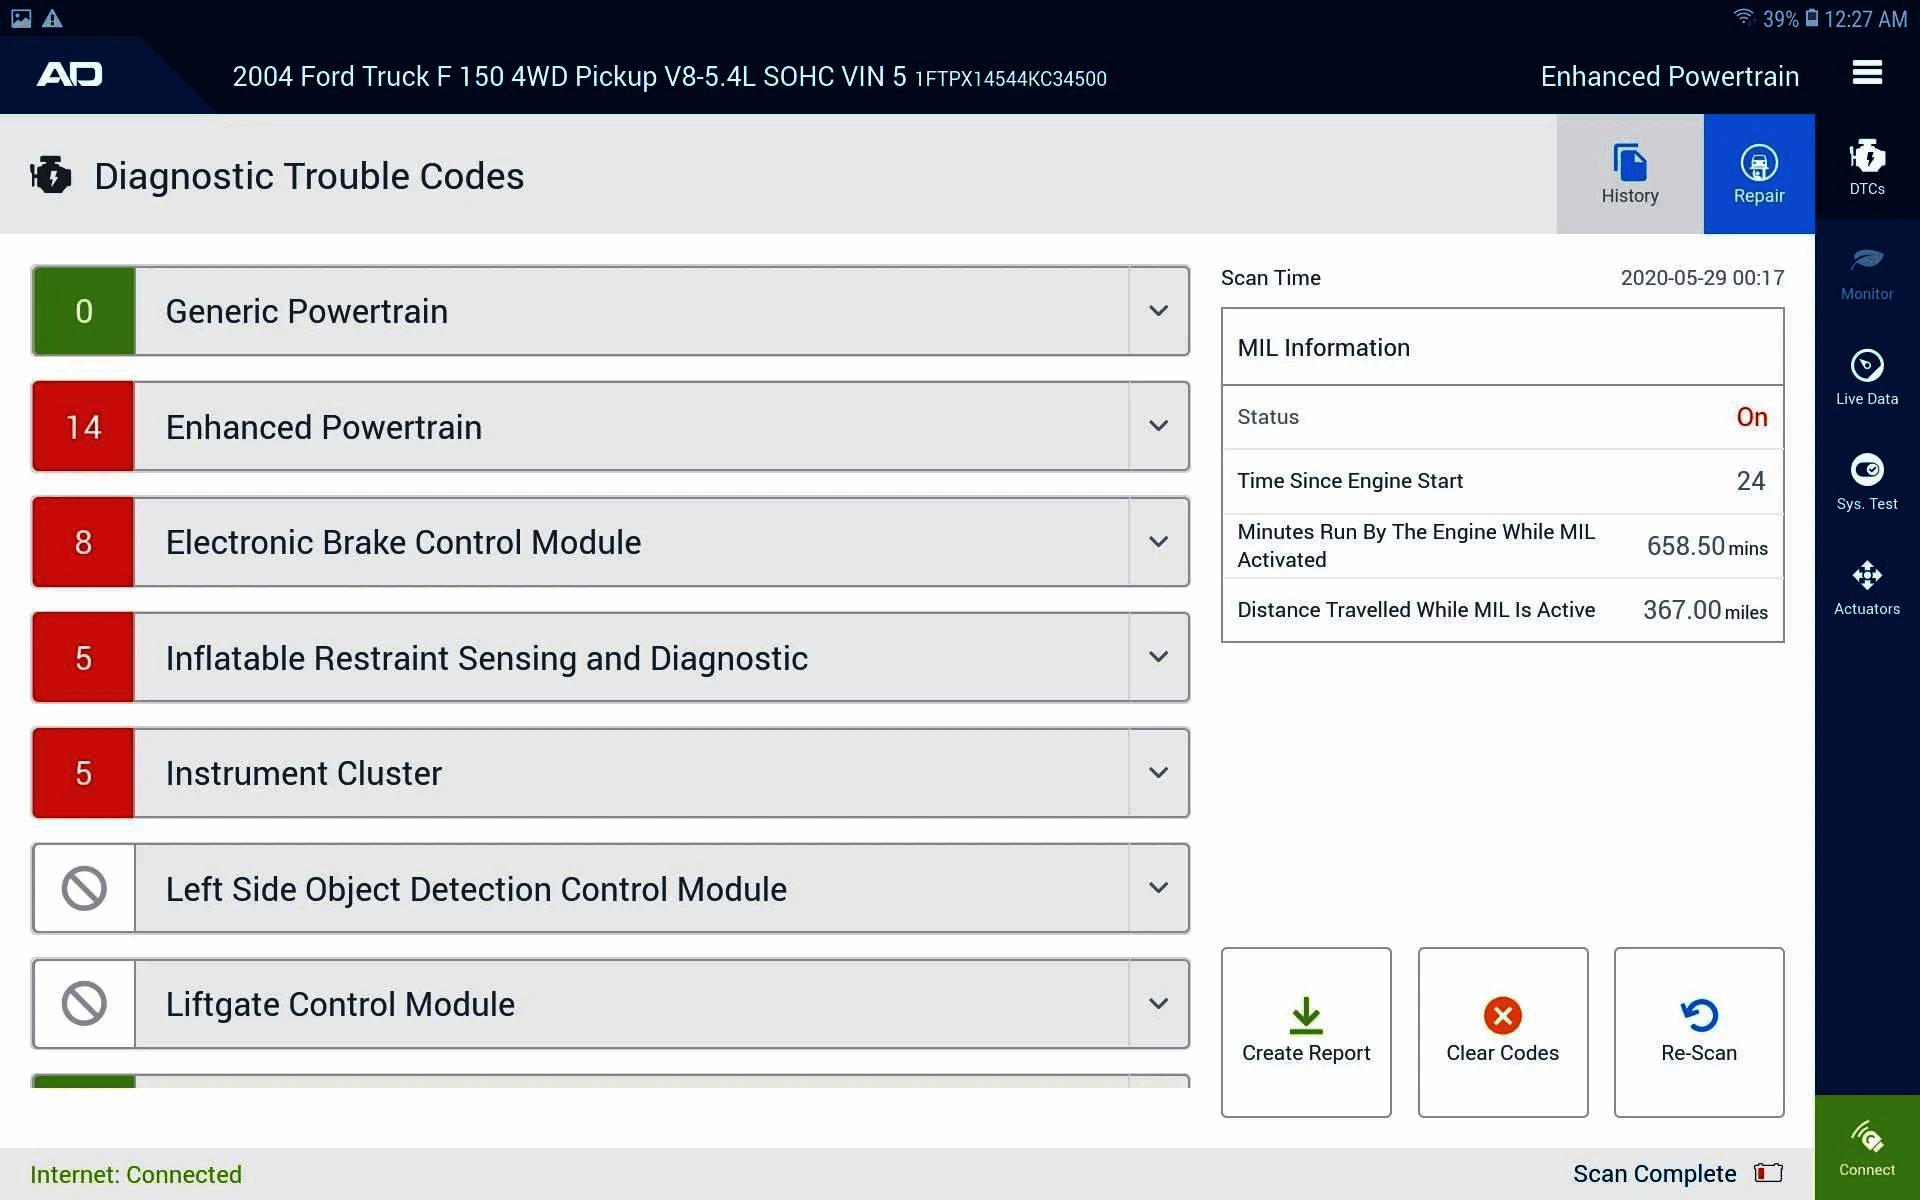Open Actuators in the sidebar
The width and height of the screenshot is (1920, 1200).
pos(1866,587)
